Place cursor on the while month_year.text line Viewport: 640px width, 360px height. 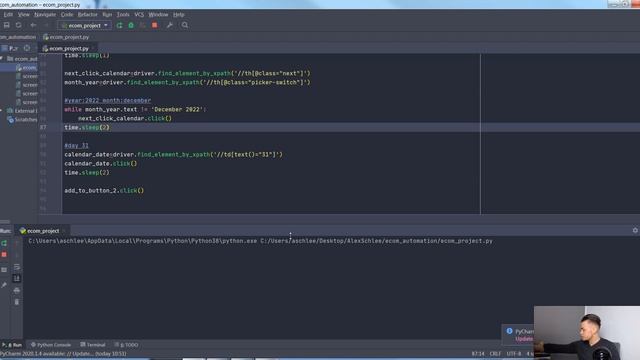point(135,109)
